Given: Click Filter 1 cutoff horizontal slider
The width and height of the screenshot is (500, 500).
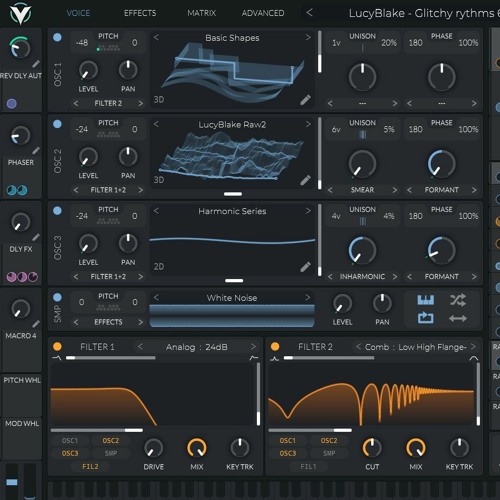Looking at the screenshot, I should click(97, 430).
